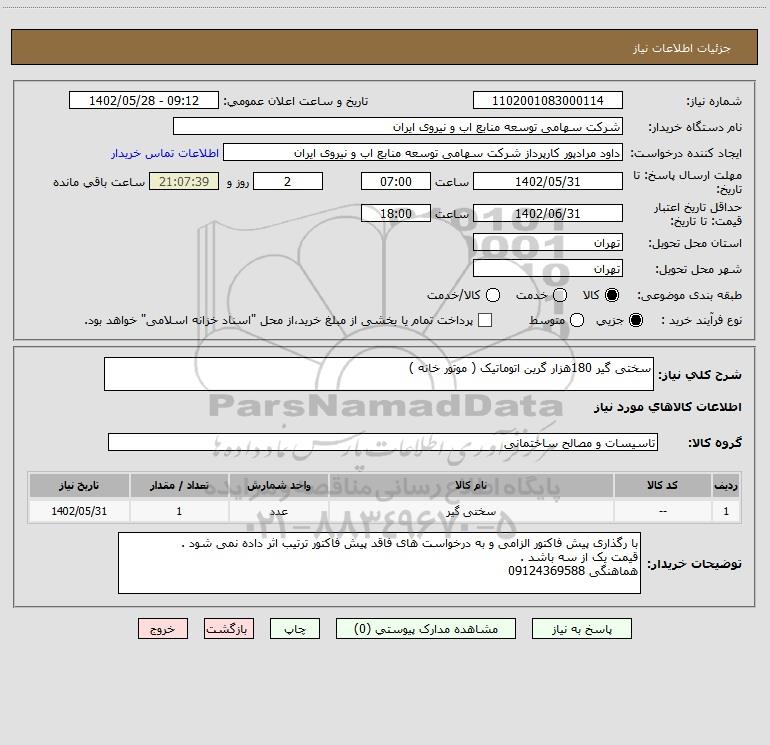Image resolution: width=770 pixels, height=745 pixels.
Task: Click the goods group تاسیسات و مصالح ساختمانی field
Action: 383,442
